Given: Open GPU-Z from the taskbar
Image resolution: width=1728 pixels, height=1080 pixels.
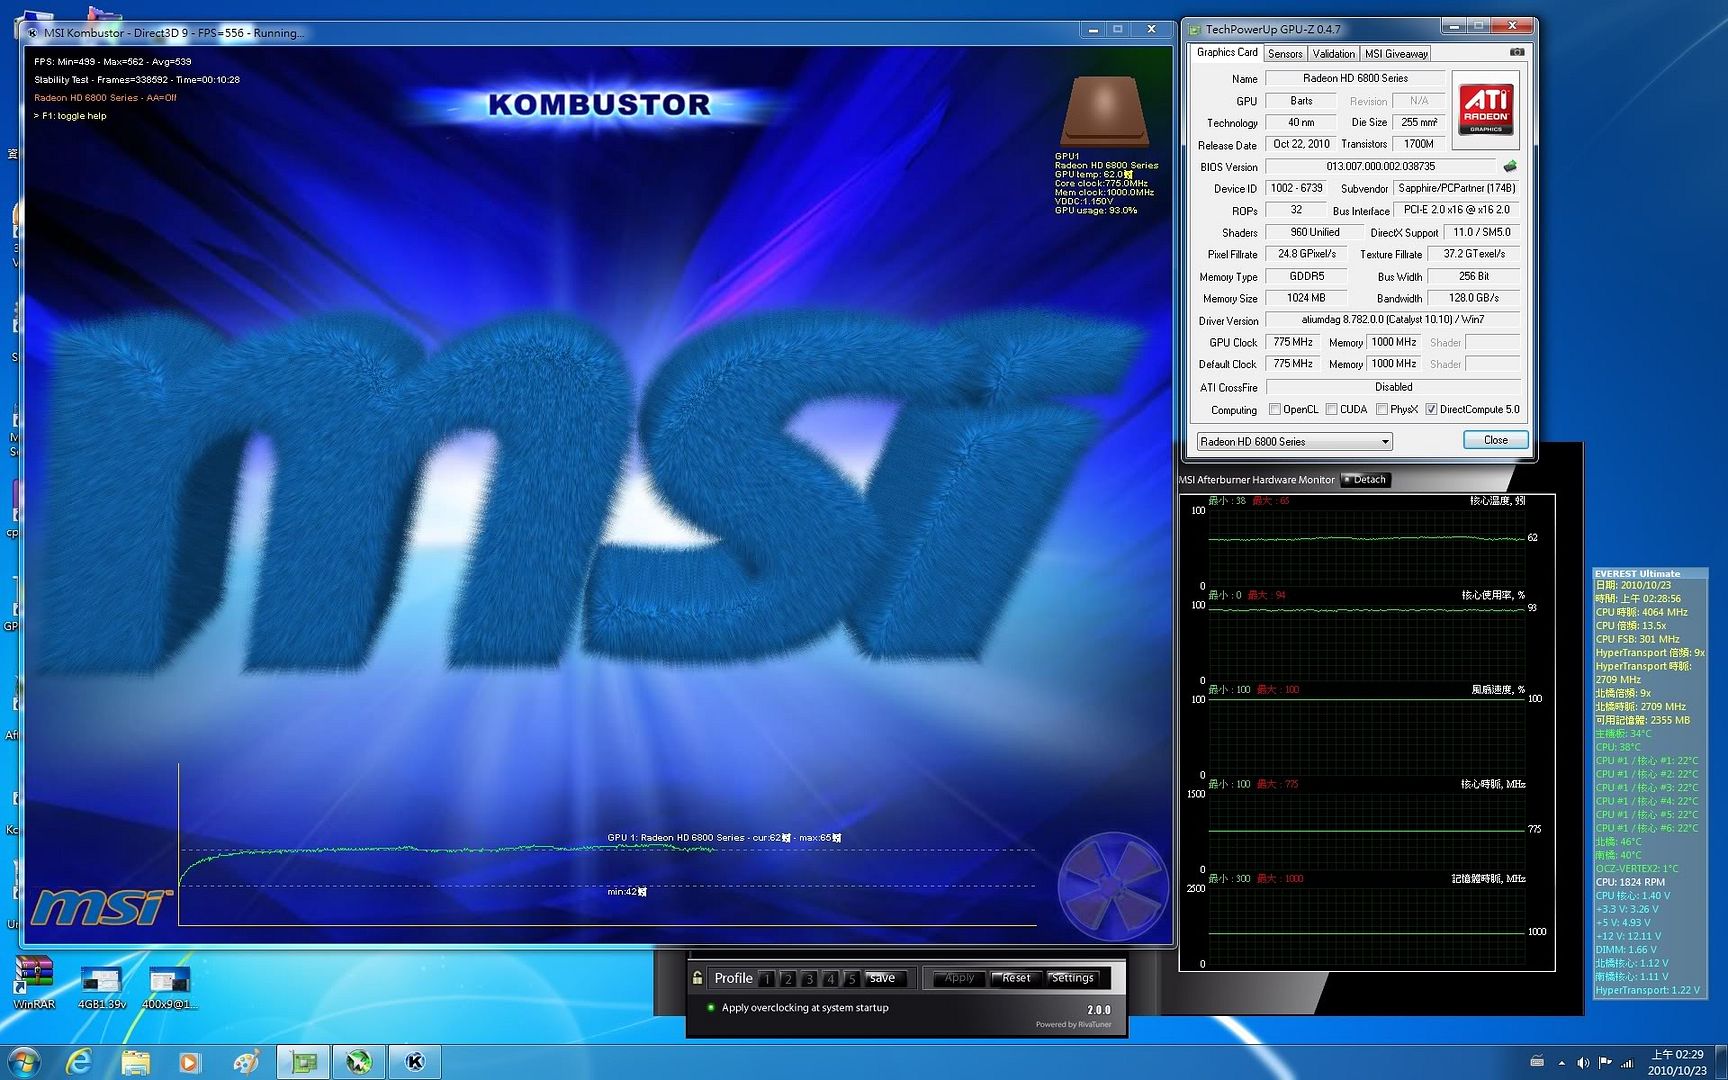Looking at the screenshot, I should [x=302, y=1061].
